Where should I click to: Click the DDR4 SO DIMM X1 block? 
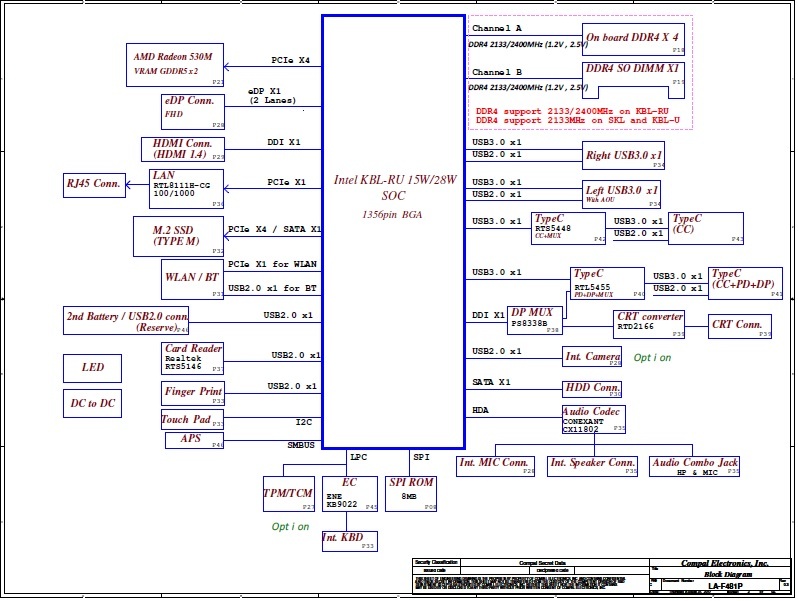tap(633, 80)
